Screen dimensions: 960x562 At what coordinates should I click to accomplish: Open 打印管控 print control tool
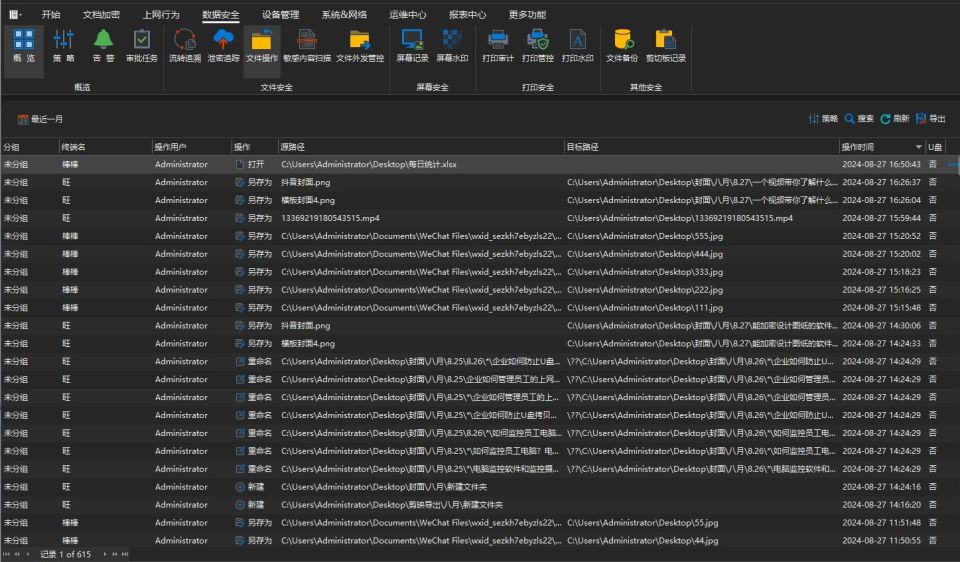coord(538,46)
